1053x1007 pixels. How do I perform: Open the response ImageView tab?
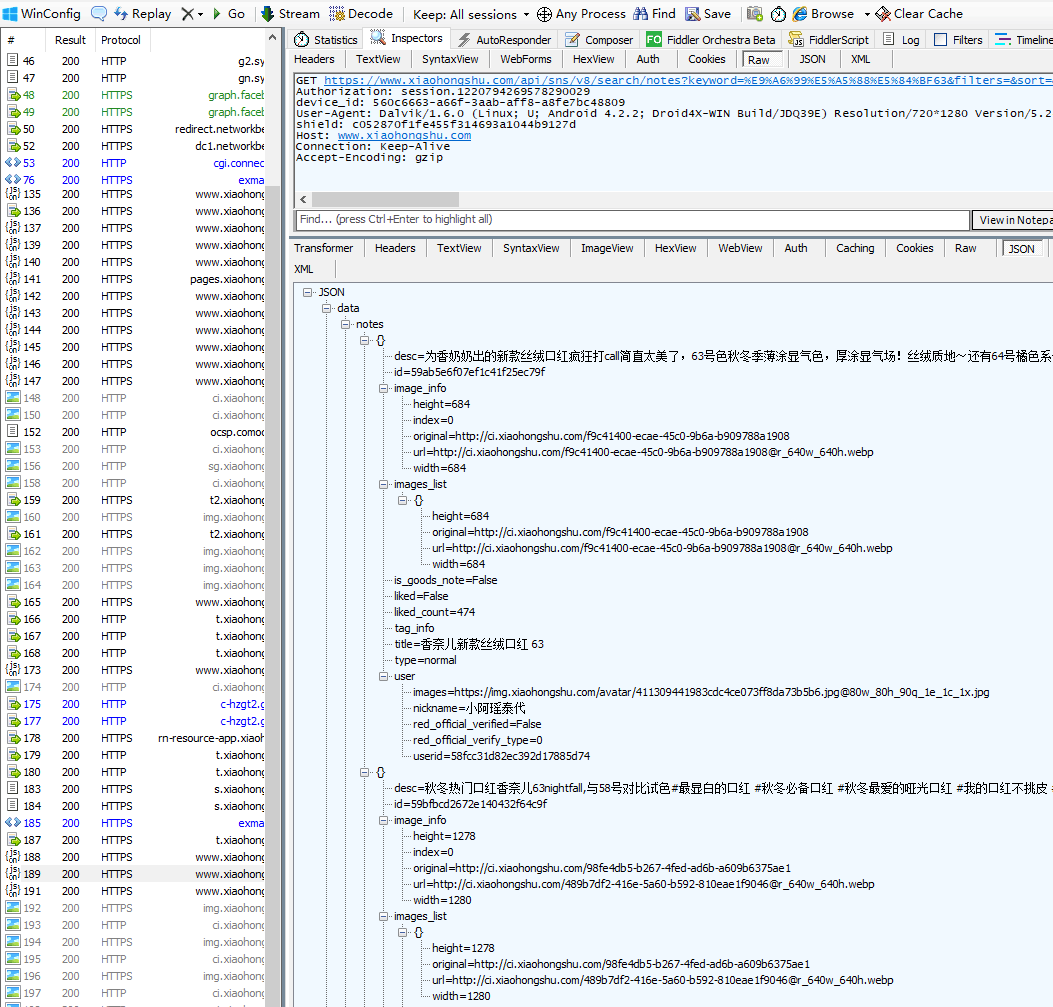coord(607,248)
